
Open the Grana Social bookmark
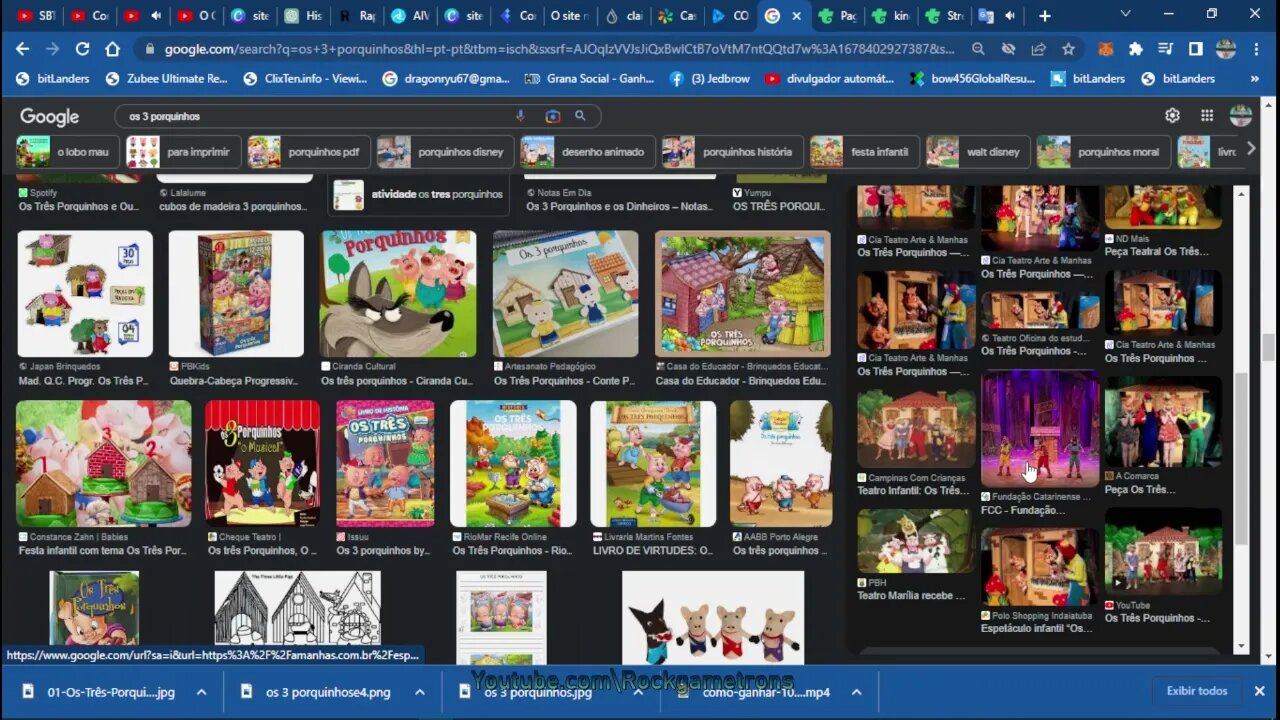(589, 78)
